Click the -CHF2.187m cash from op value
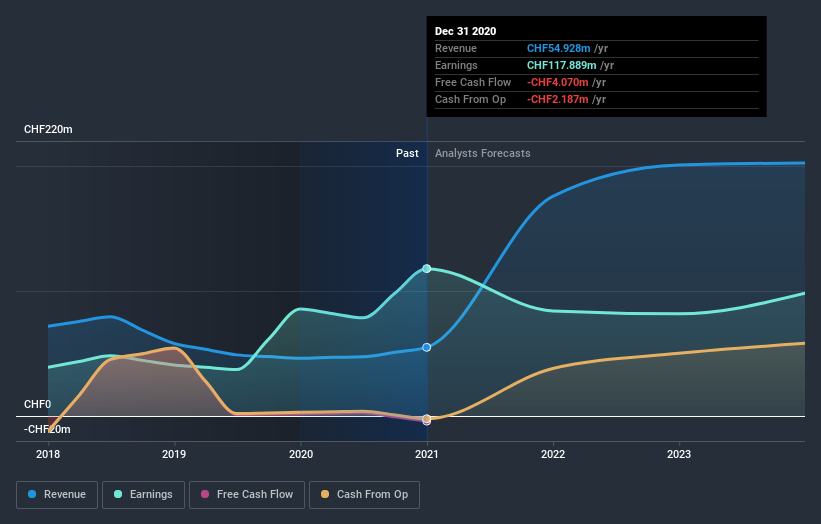 point(558,99)
